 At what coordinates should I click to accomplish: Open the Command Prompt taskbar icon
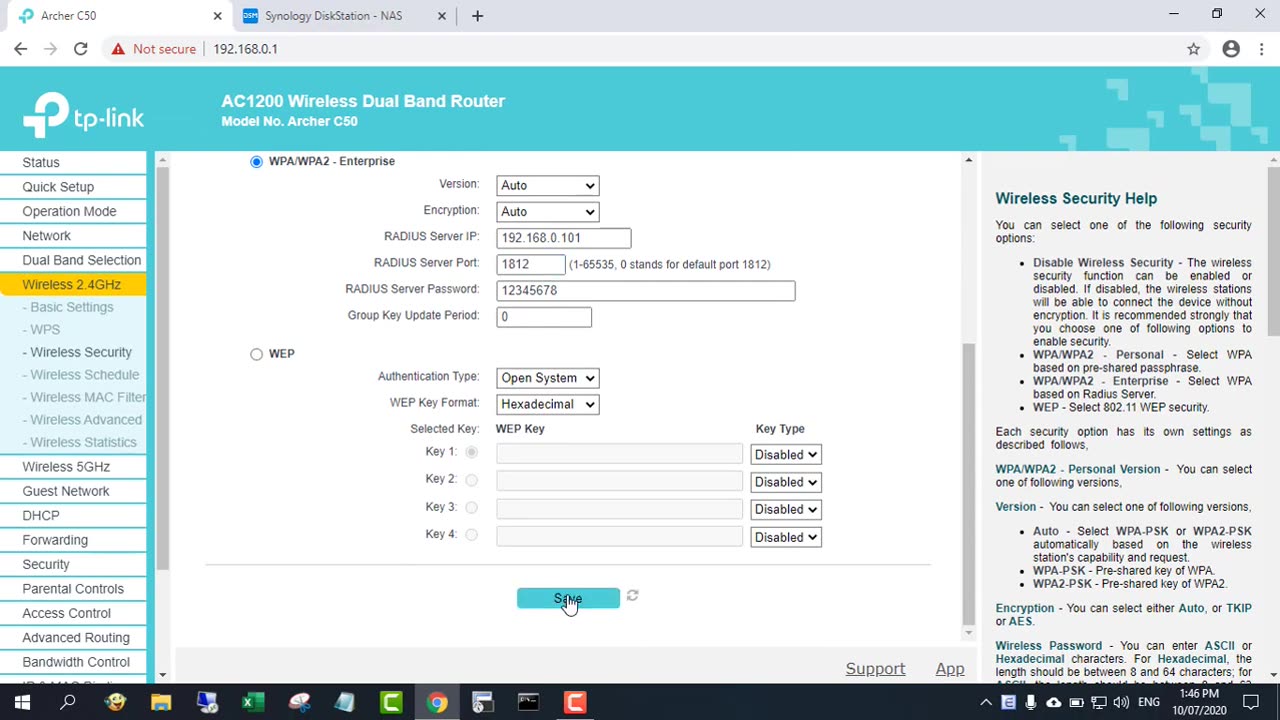(x=528, y=702)
